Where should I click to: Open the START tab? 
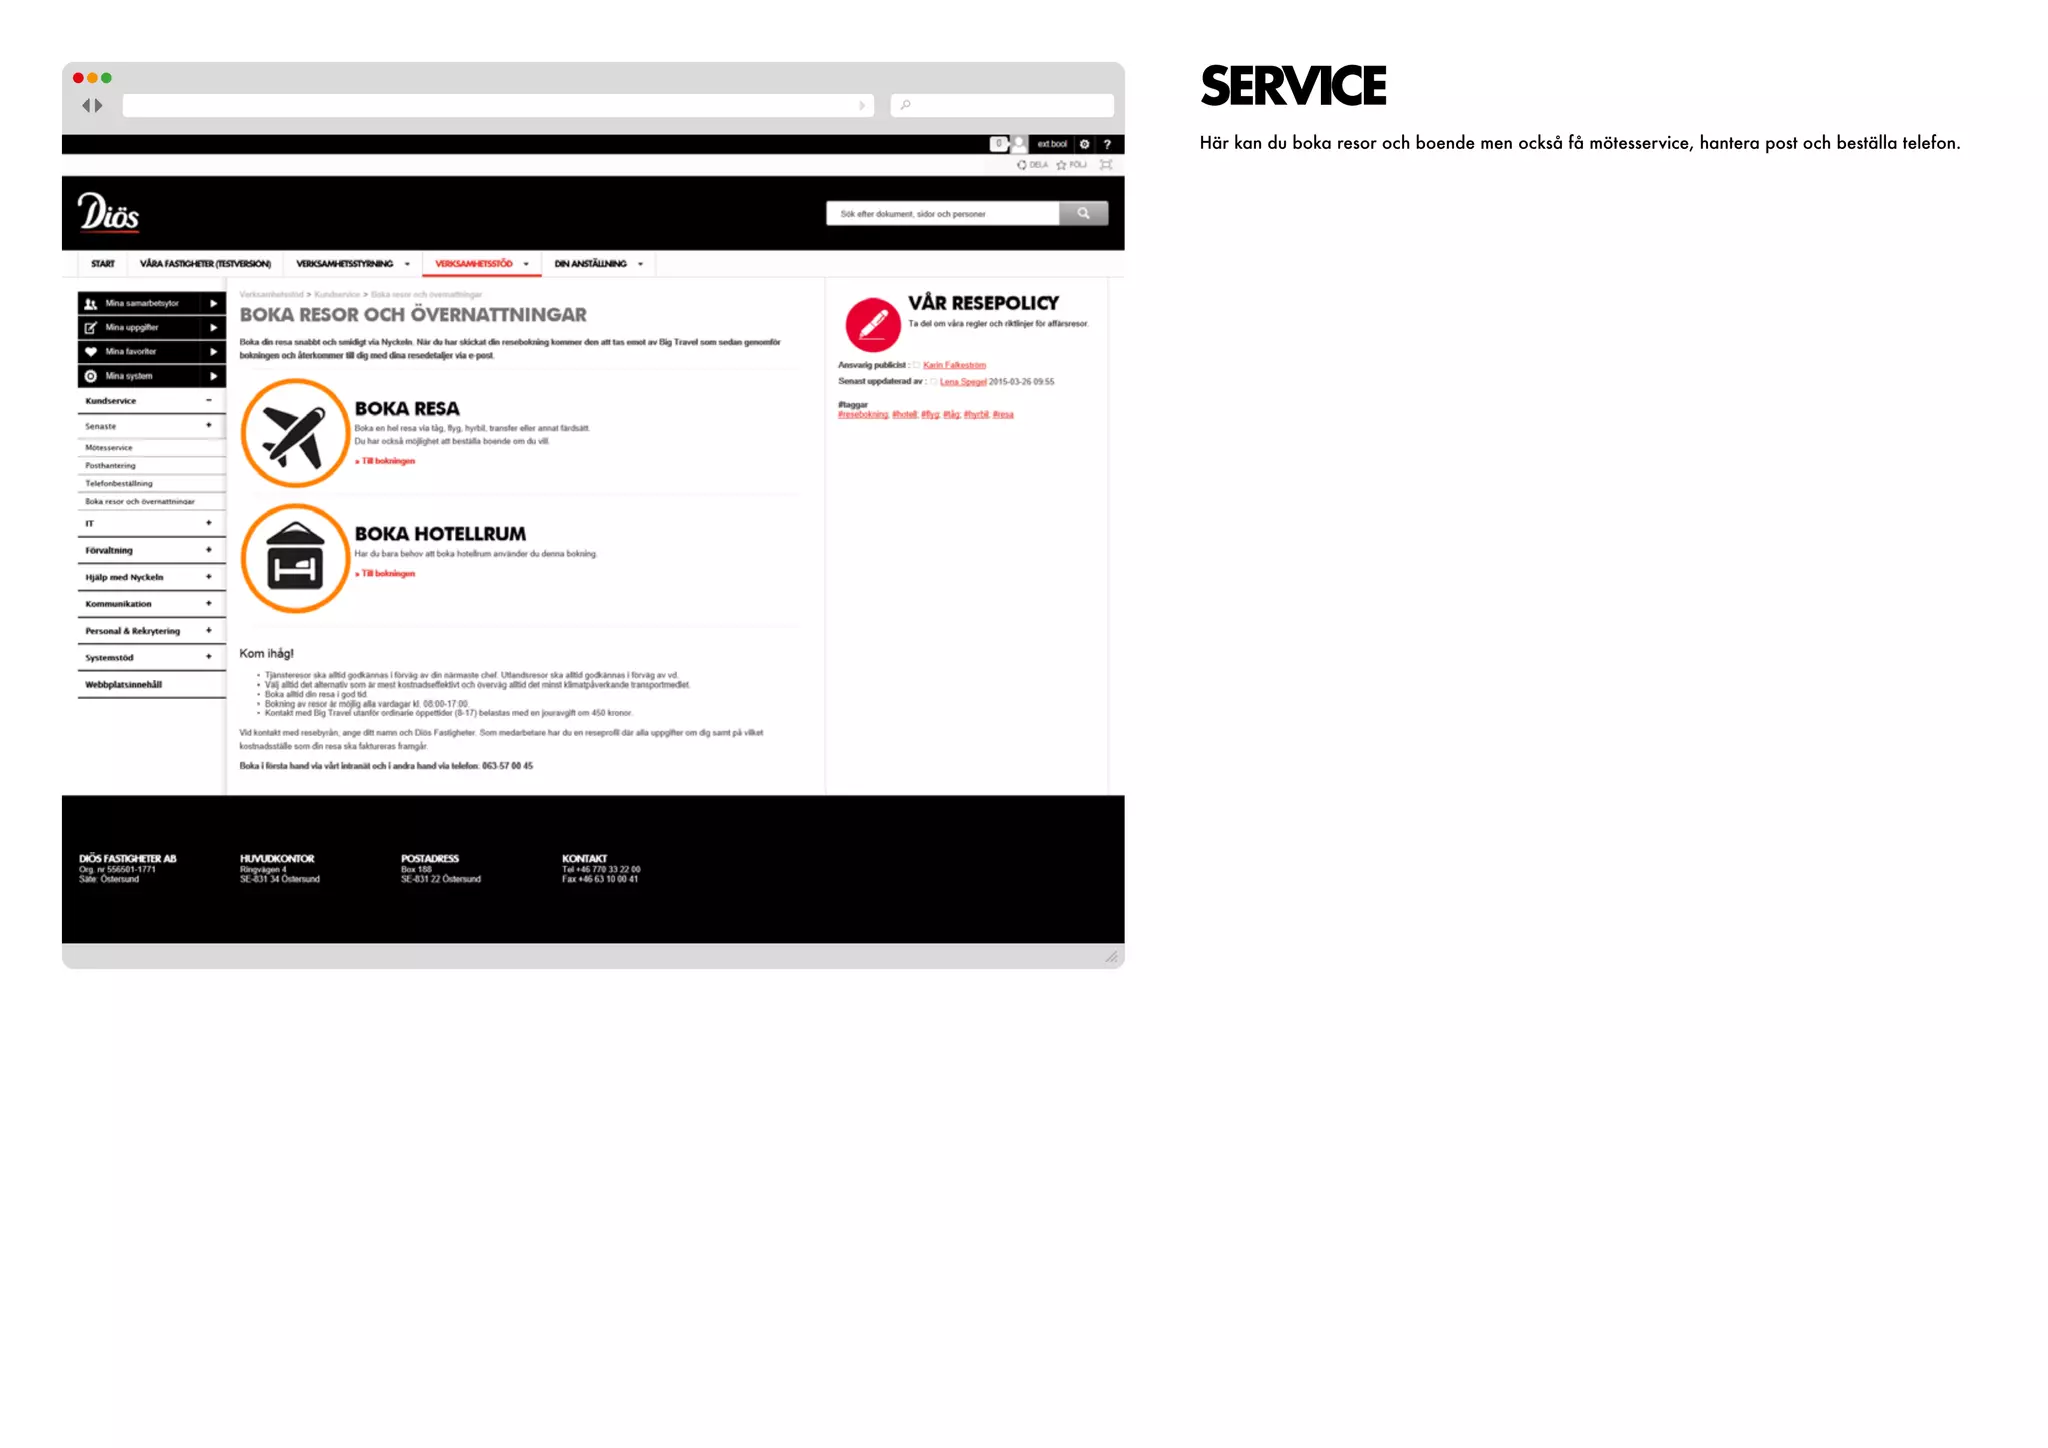pos(103,264)
